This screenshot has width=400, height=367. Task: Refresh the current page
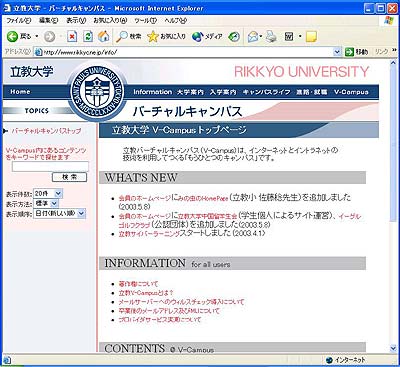88,36
